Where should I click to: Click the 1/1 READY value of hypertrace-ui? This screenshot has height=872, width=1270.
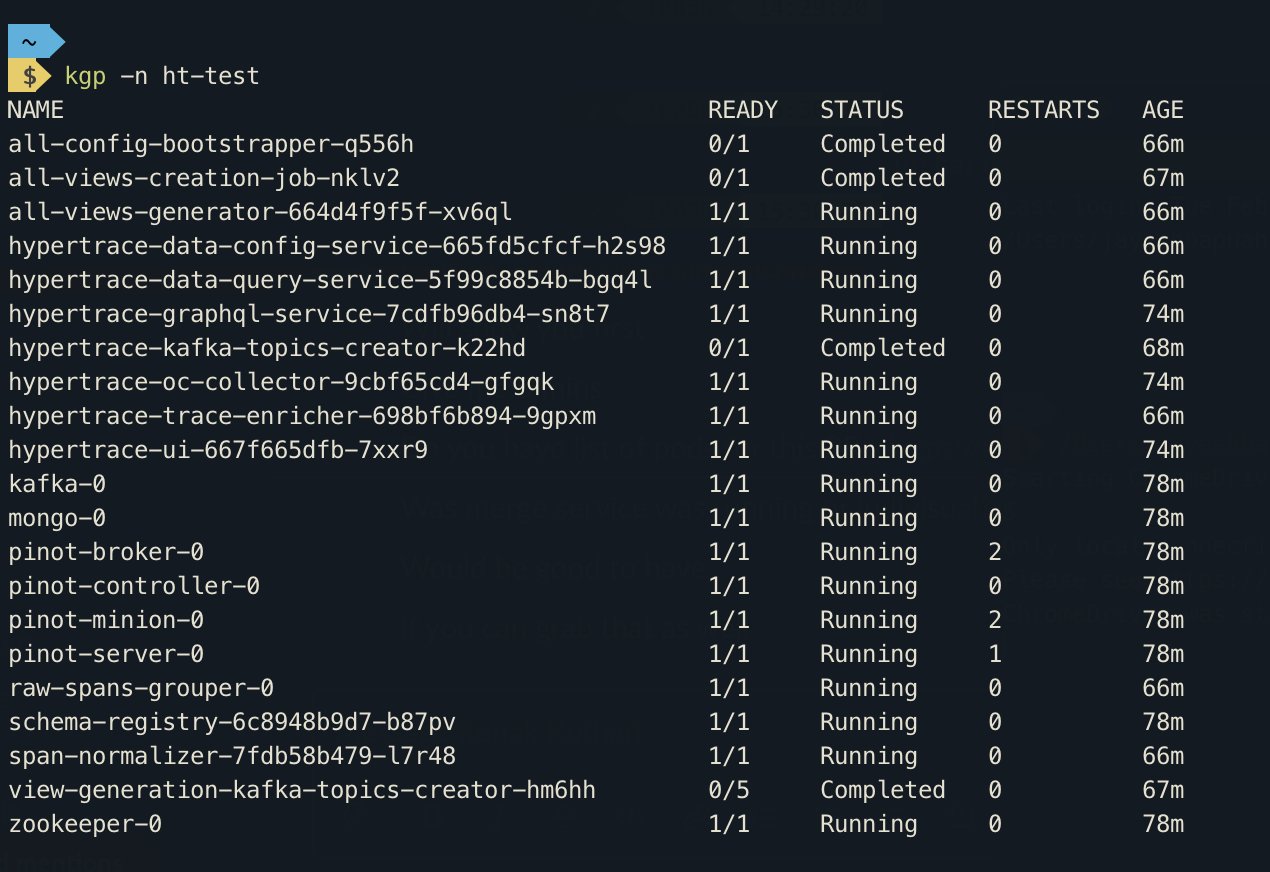pos(729,450)
